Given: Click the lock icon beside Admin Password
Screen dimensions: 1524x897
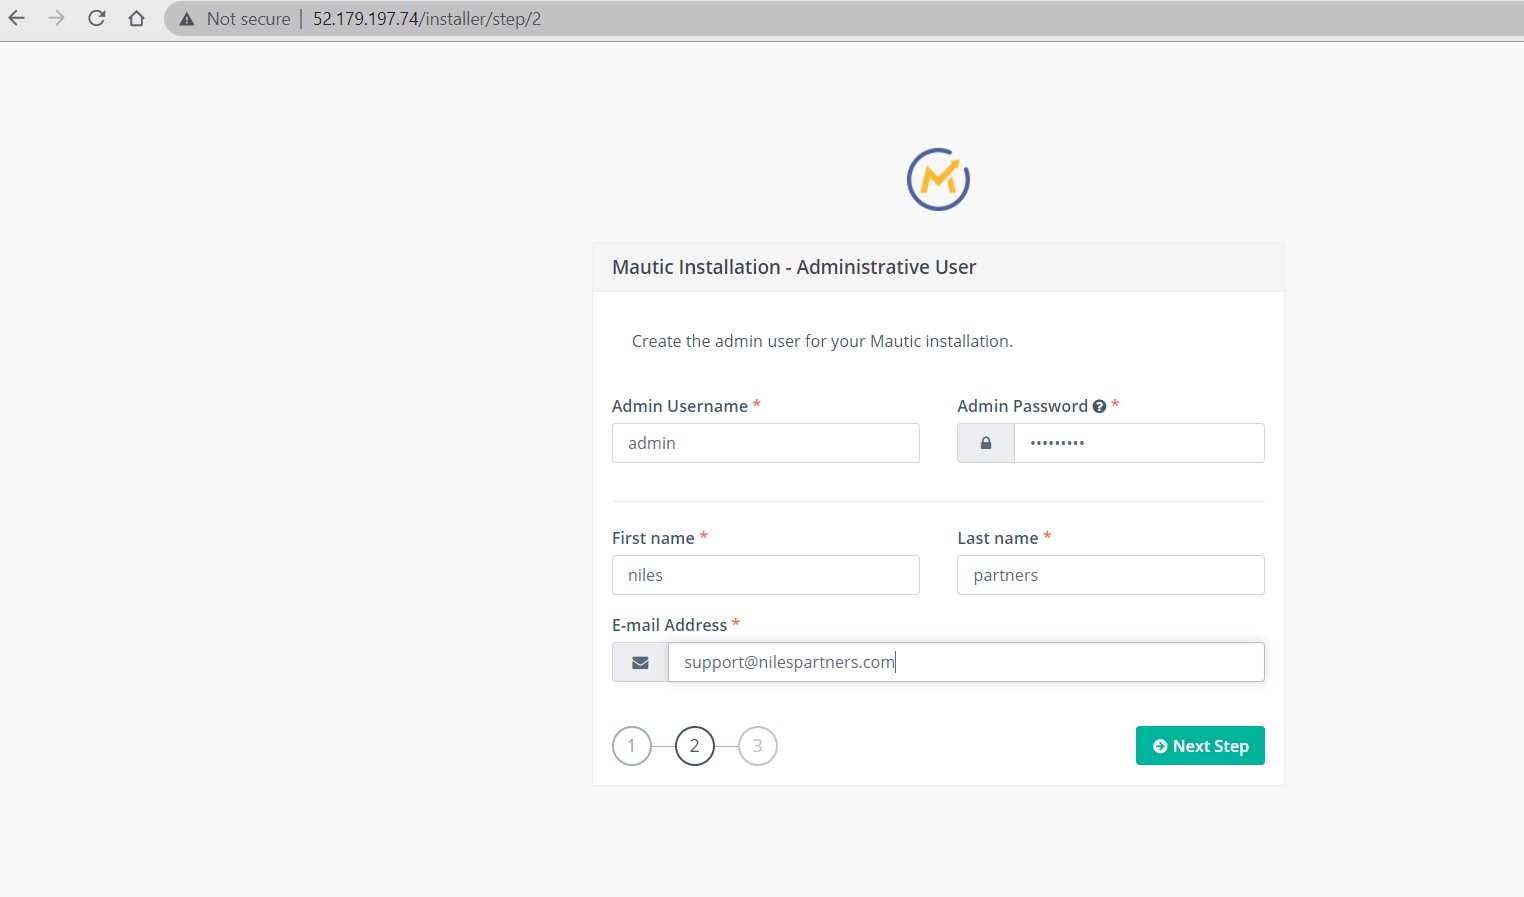Looking at the screenshot, I should click(x=985, y=443).
